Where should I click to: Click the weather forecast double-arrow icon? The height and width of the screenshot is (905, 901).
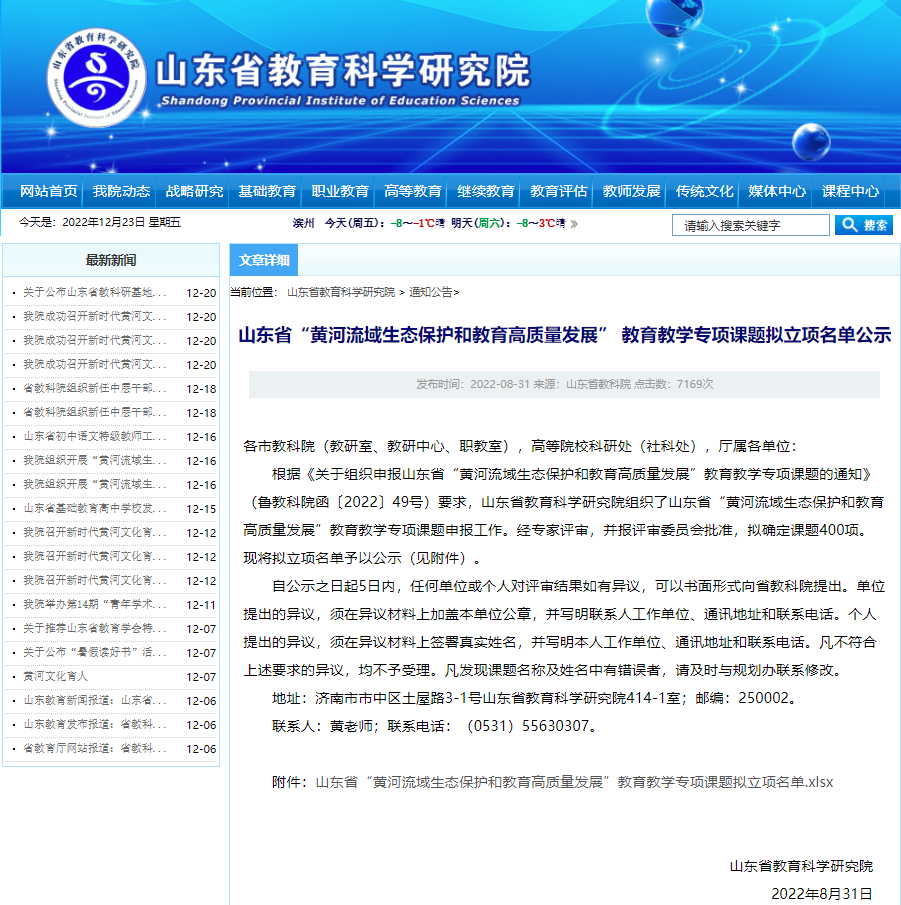click(574, 224)
